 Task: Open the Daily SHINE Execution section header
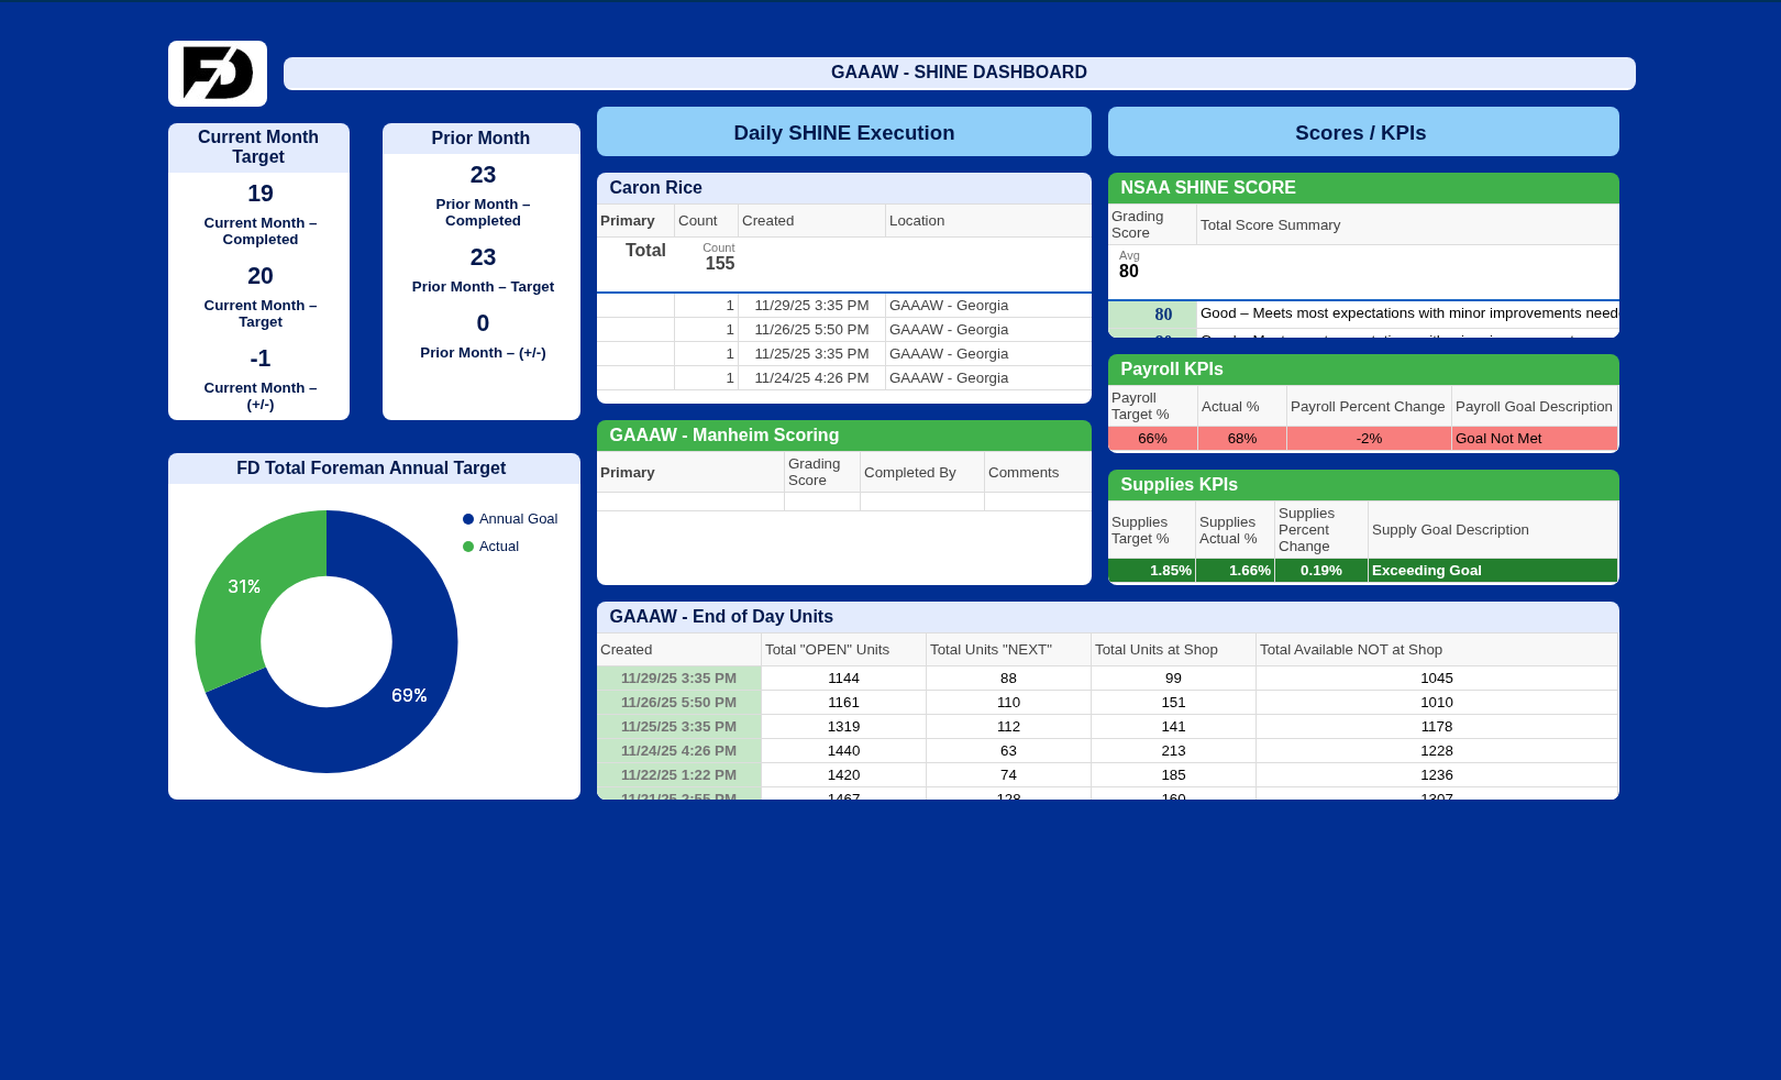click(843, 132)
